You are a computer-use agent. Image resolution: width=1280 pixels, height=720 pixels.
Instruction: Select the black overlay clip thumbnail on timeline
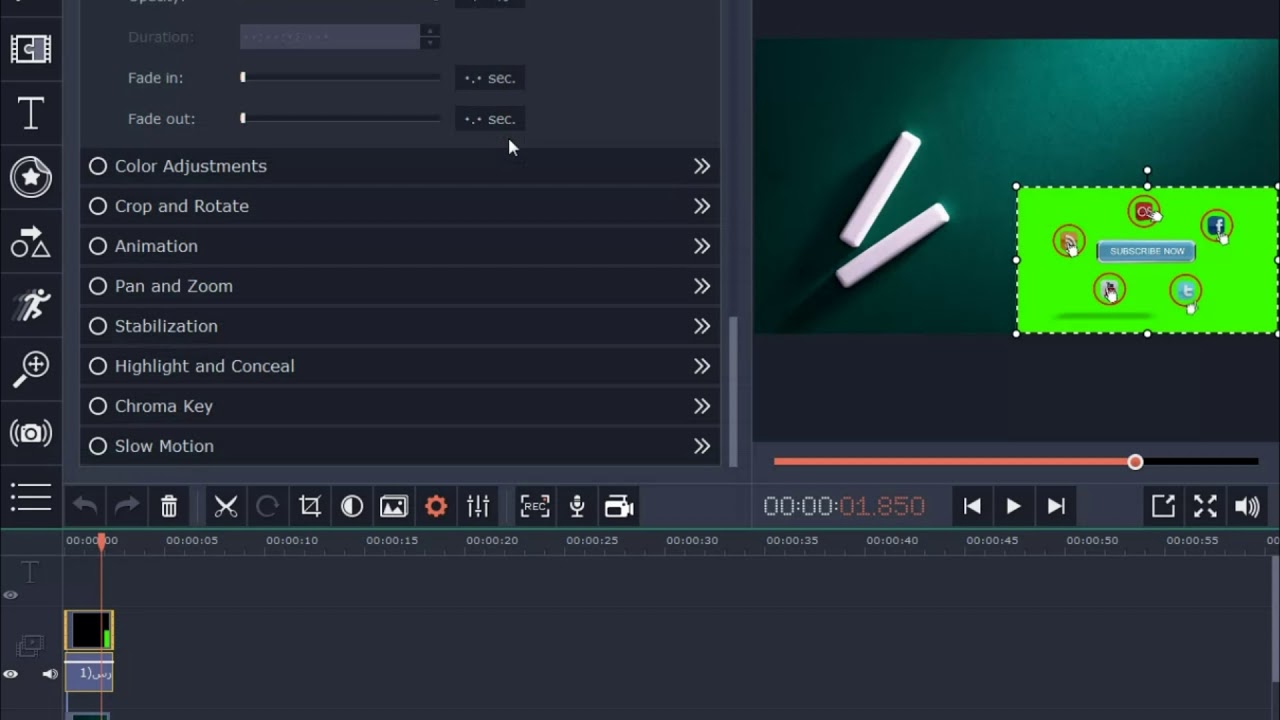click(x=89, y=631)
